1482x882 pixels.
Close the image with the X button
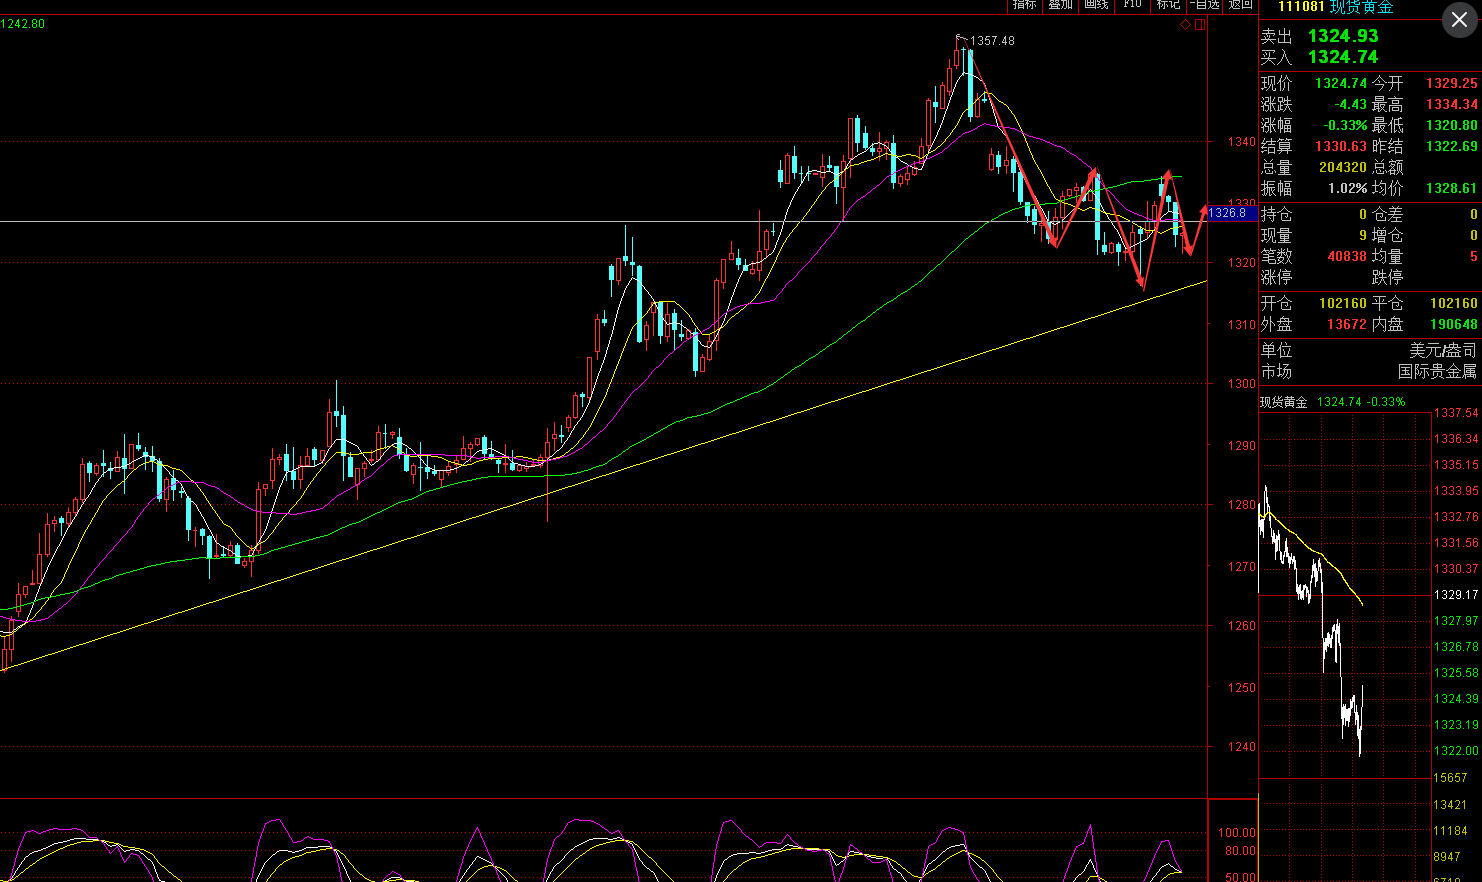pyautogui.click(x=1459, y=20)
